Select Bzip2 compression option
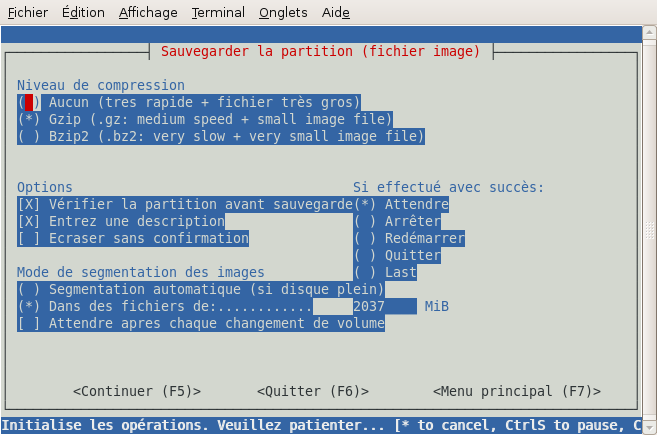Image resolution: width=657 pixels, height=435 pixels. pyautogui.click(x=221, y=136)
